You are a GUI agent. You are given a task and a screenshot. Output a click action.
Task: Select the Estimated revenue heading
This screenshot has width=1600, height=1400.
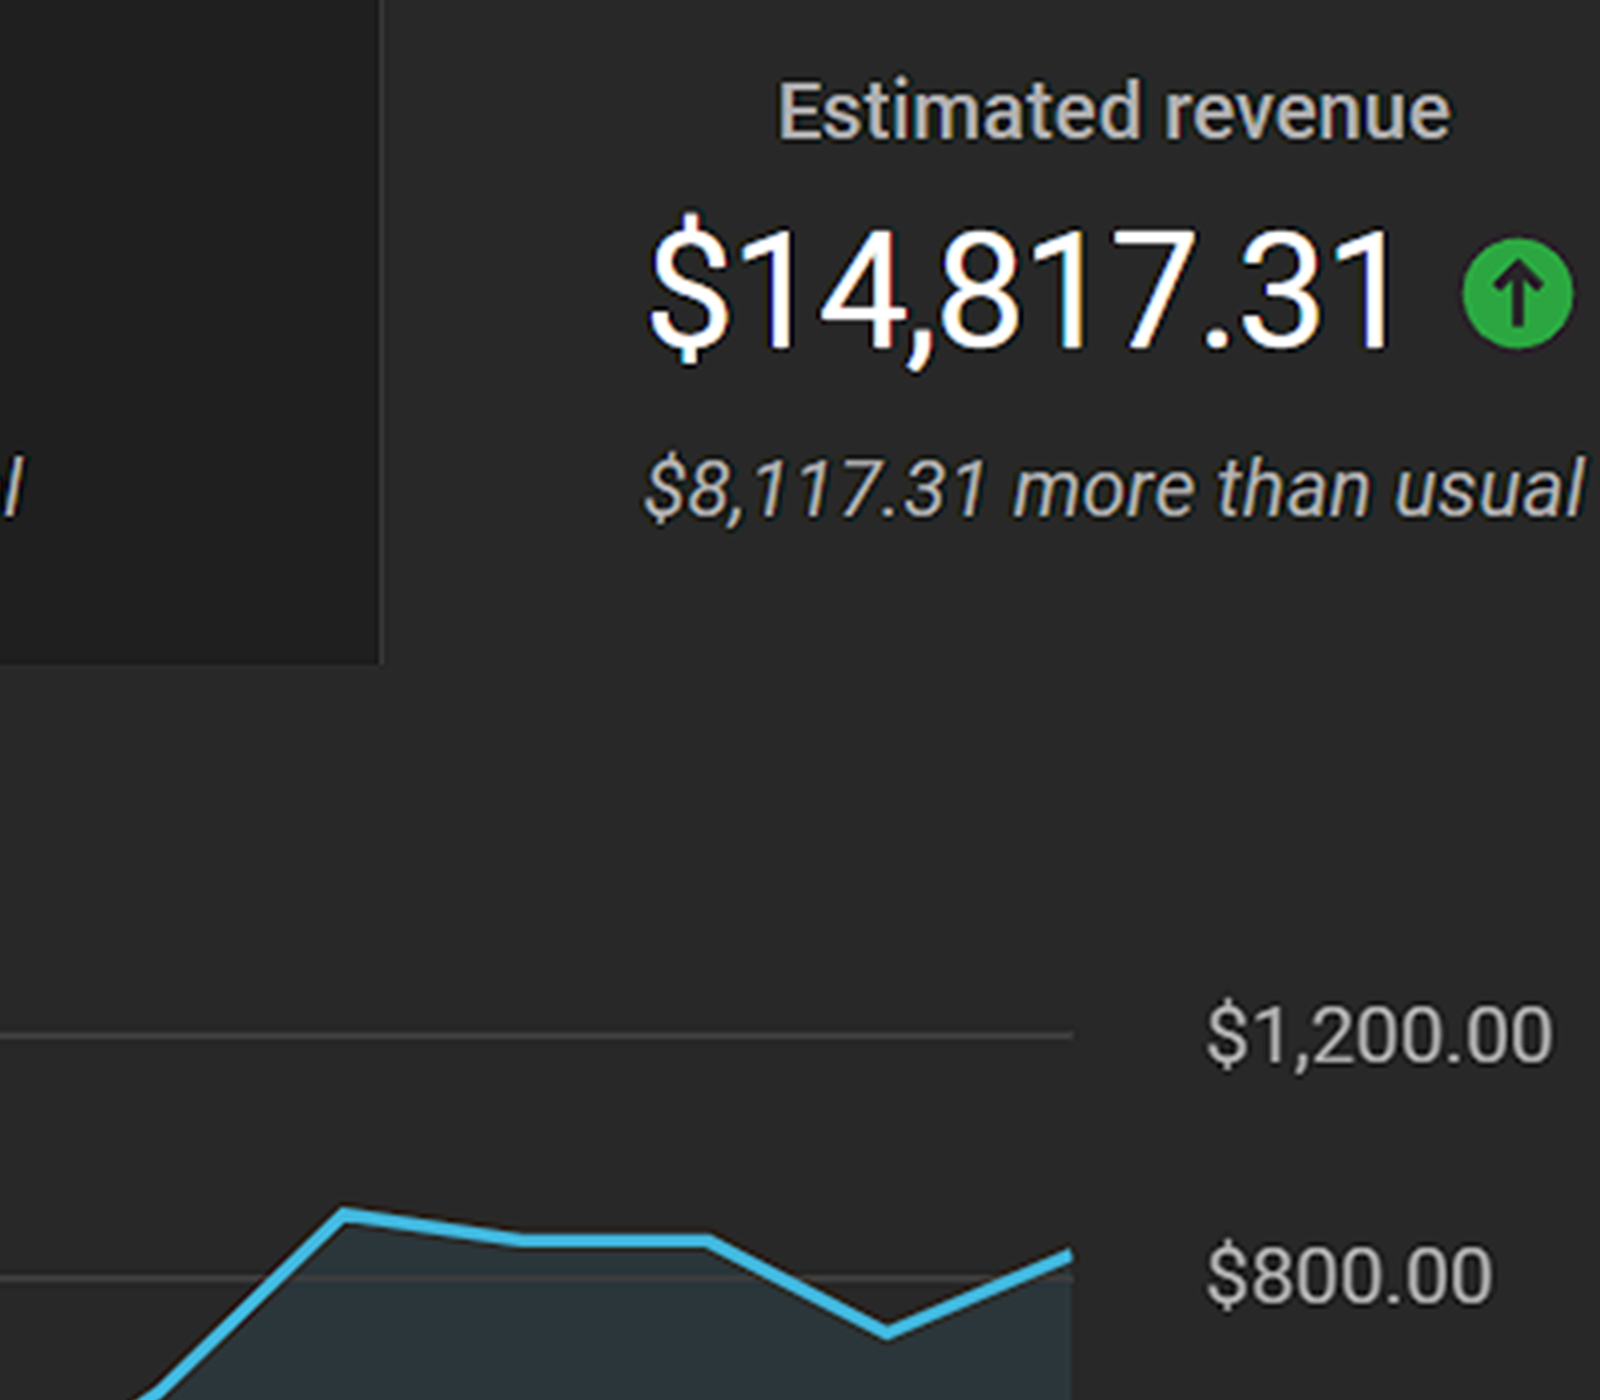[1114, 112]
